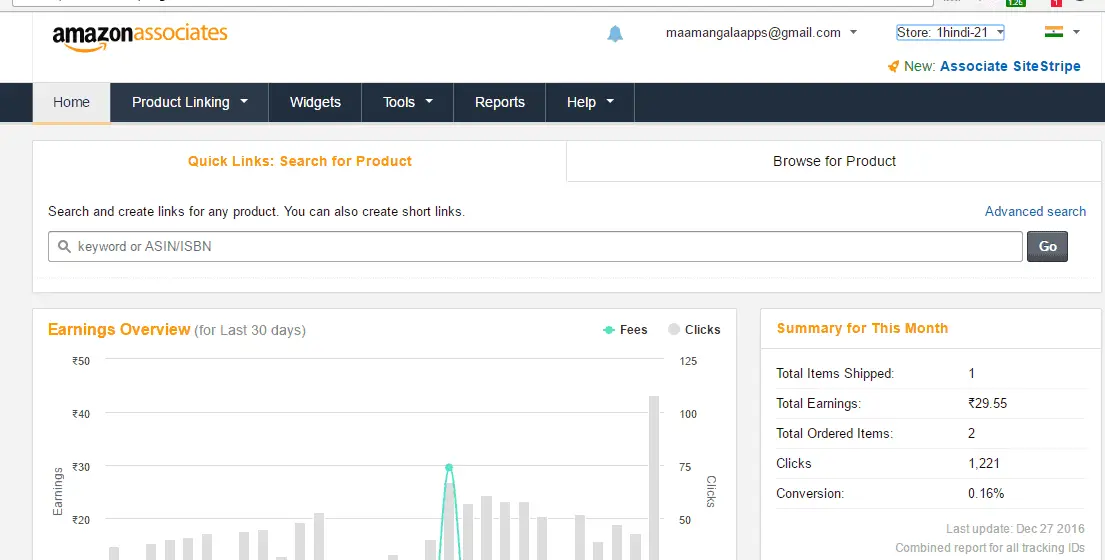The width and height of the screenshot is (1105, 560).
Task: Click the ₹50 earnings axis label
Action: [81, 361]
